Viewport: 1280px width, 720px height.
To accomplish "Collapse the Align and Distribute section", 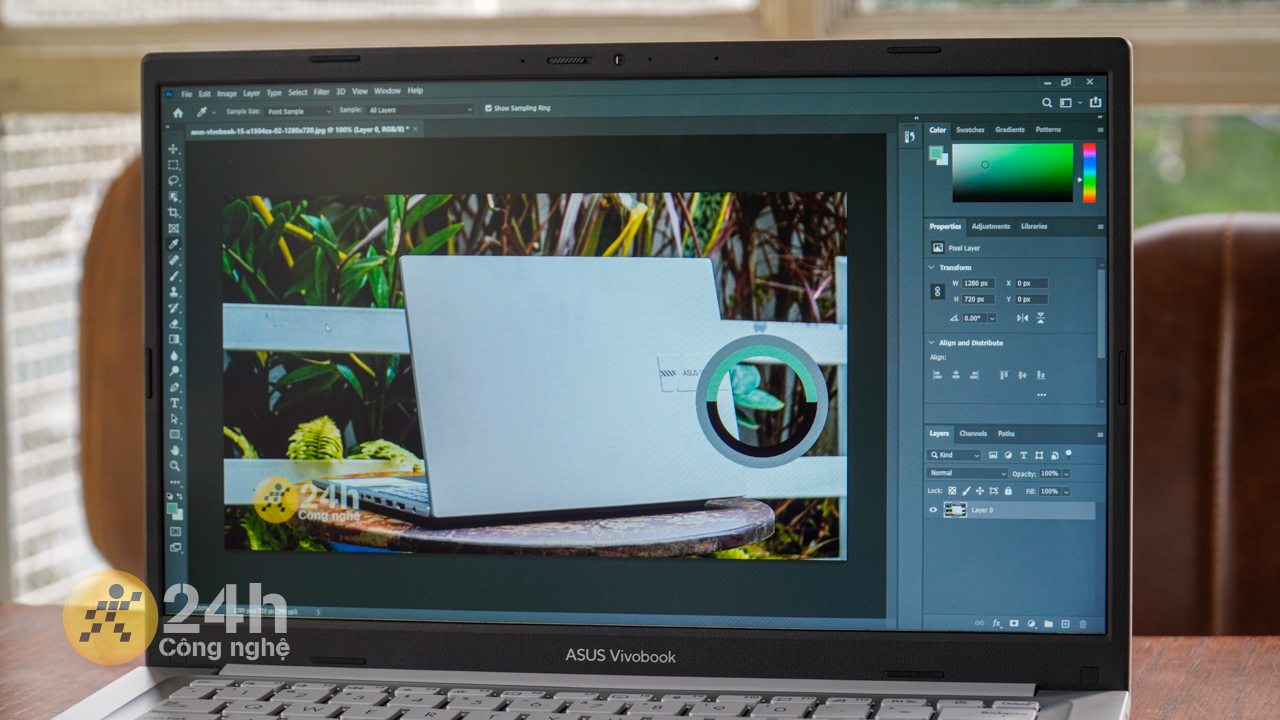I will point(932,343).
